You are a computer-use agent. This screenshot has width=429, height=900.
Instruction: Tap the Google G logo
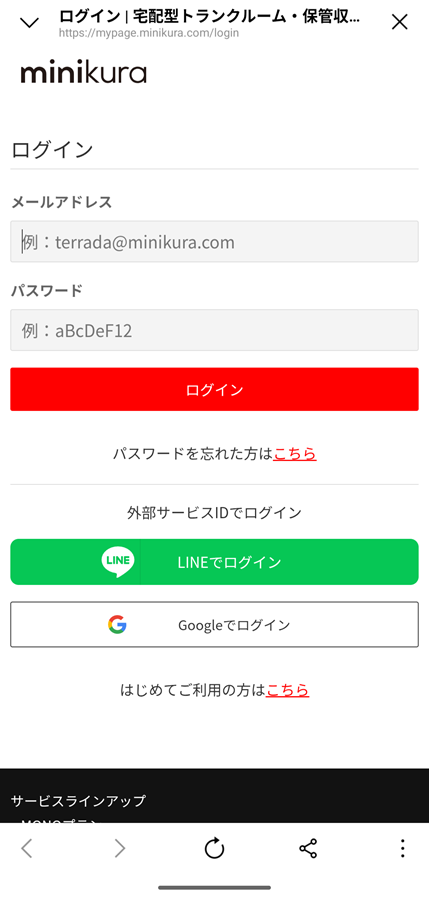tap(117, 624)
